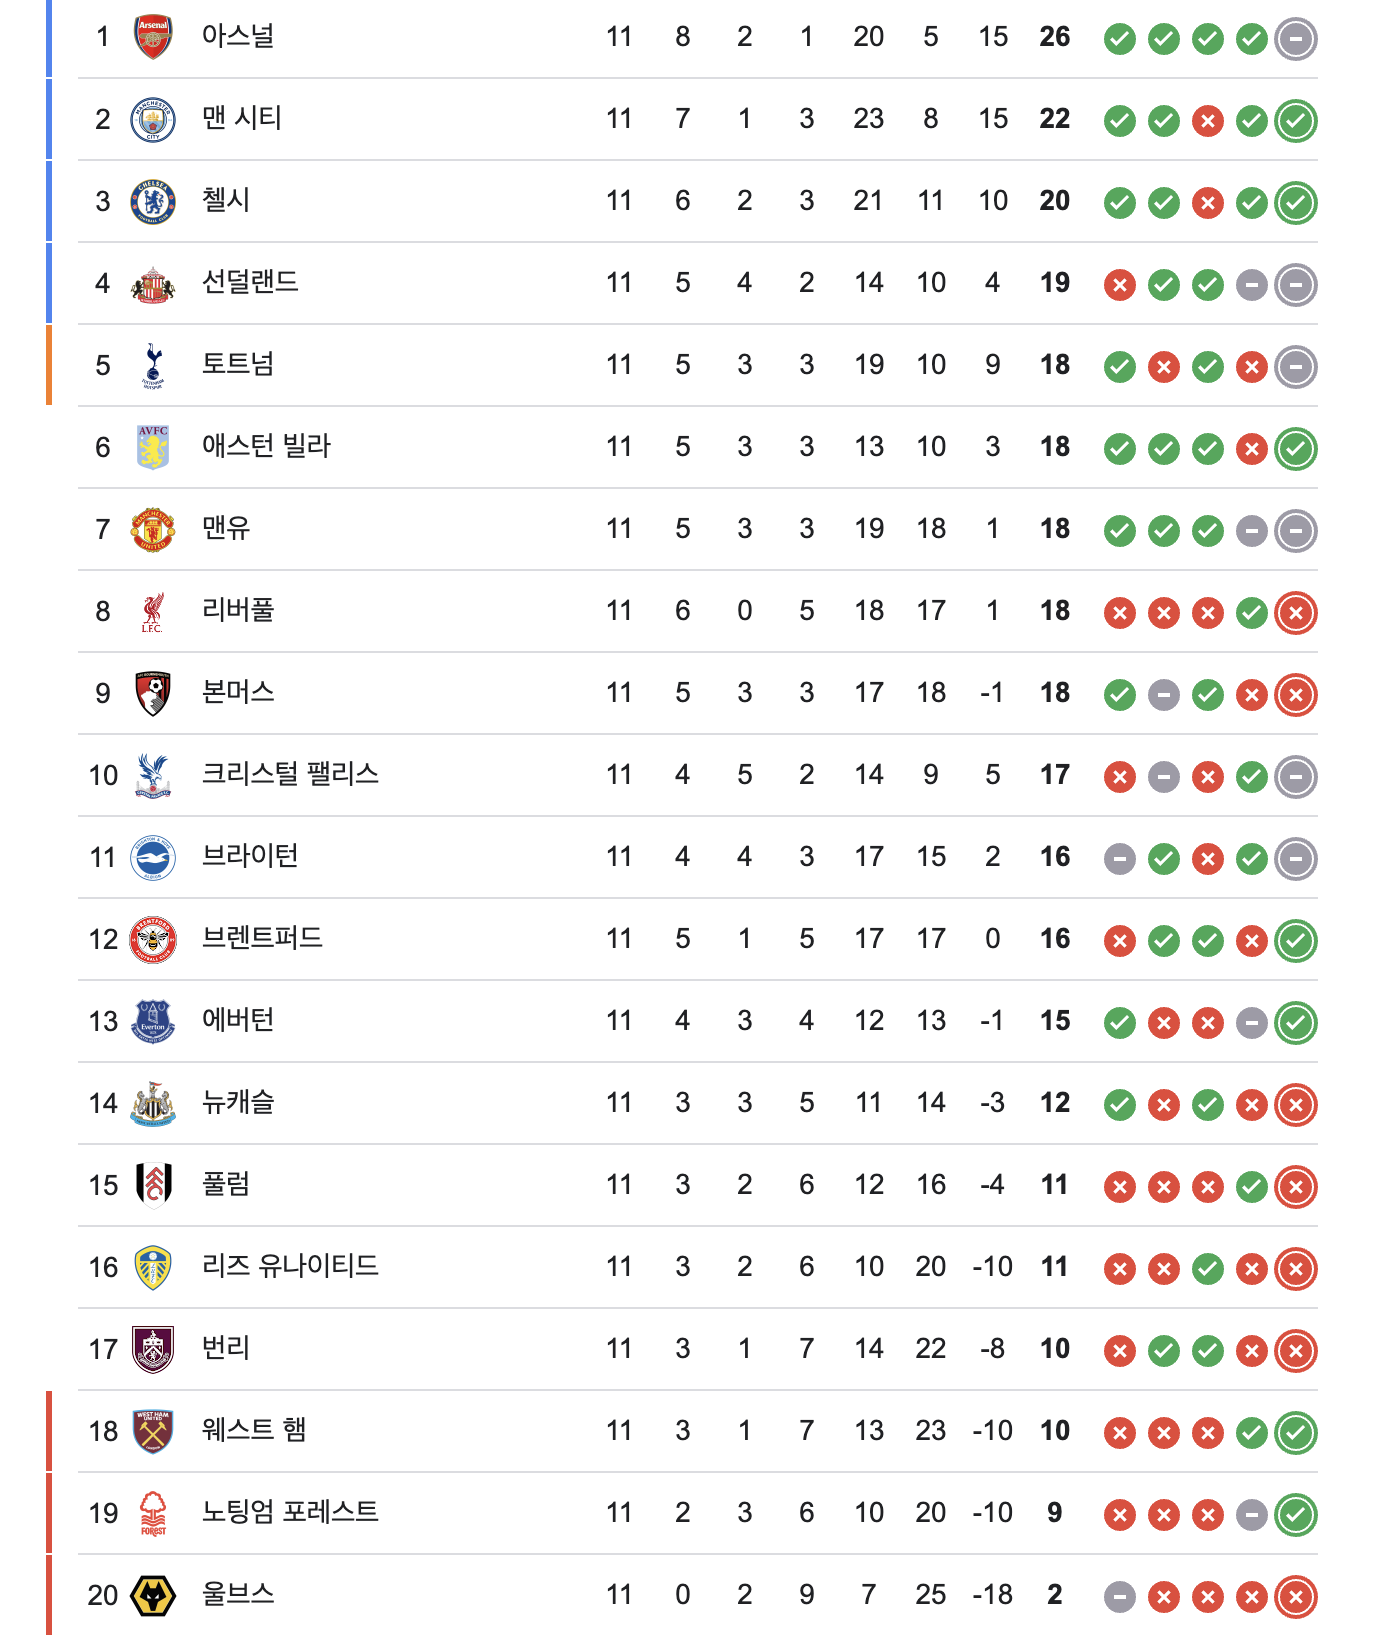Click the Liverpool LFC crest
Screen dimensions: 1375x1644
pos(153,611)
